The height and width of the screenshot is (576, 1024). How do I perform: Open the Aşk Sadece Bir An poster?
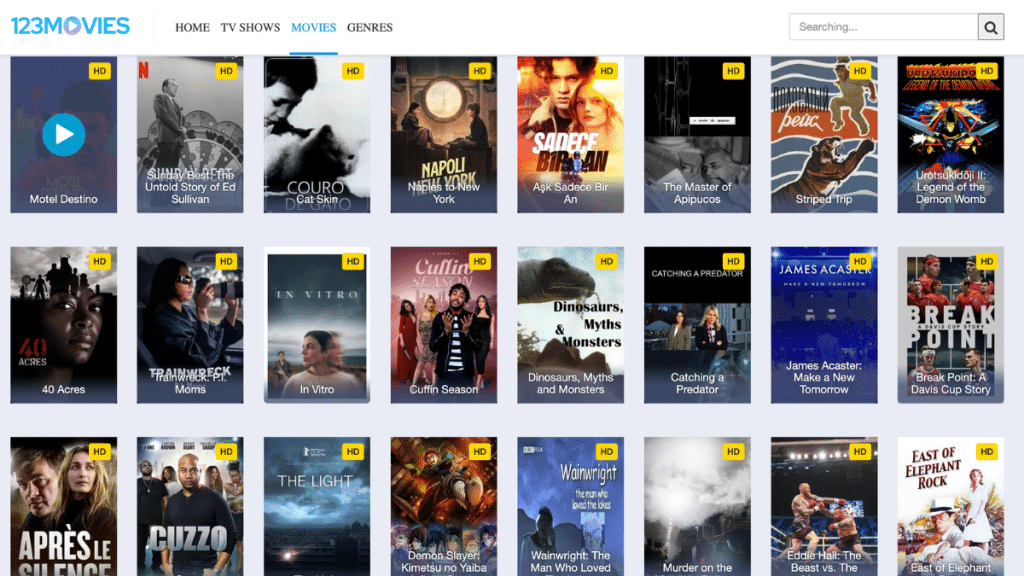570,135
